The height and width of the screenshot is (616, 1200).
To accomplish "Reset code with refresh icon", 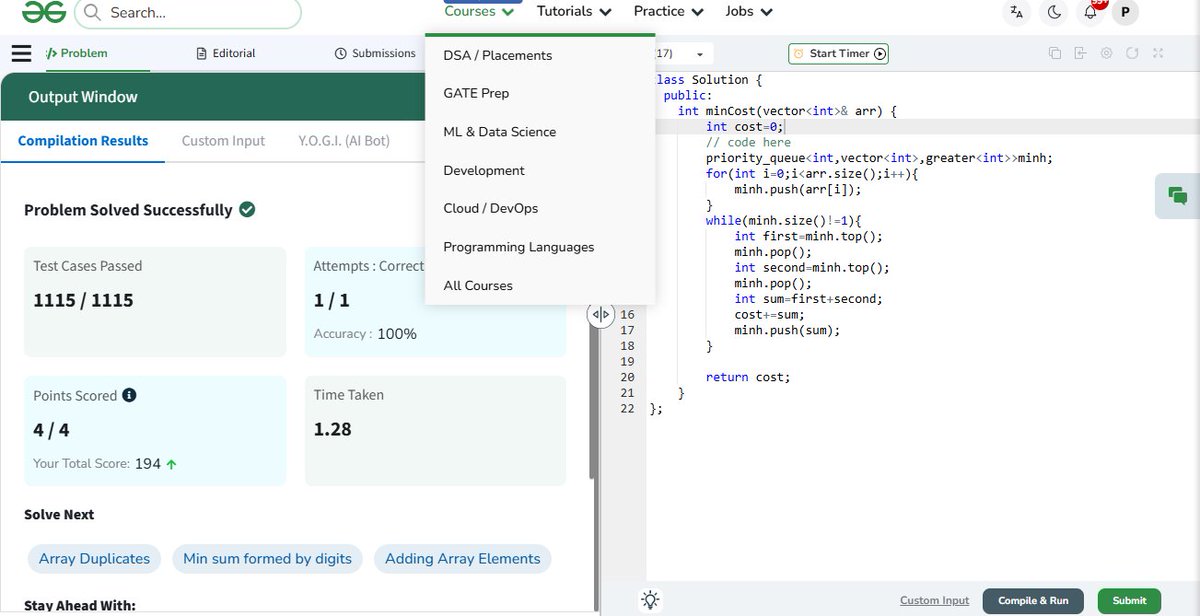I will click(x=1132, y=53).
